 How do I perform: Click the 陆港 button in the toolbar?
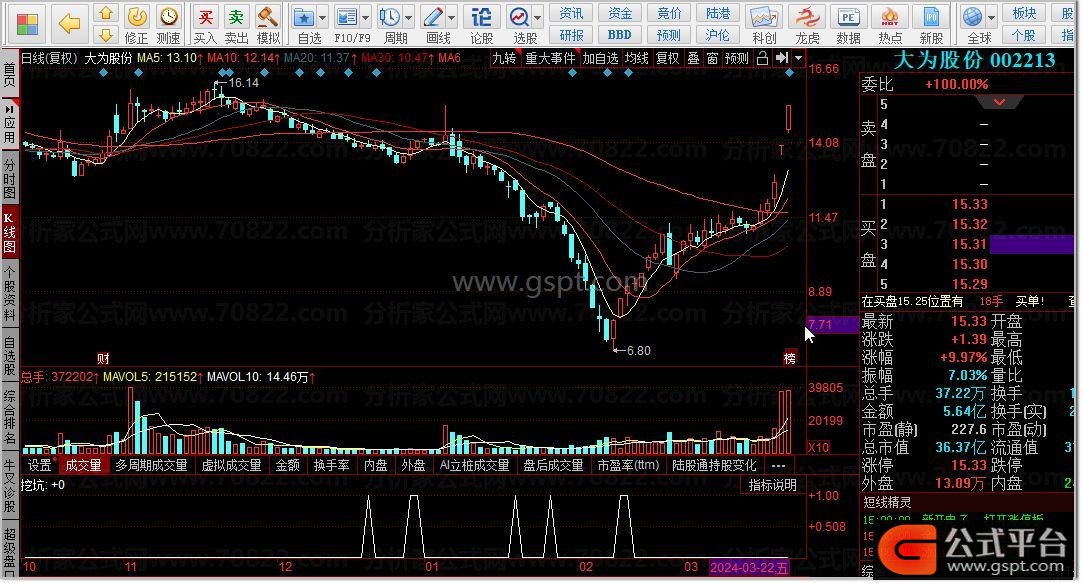(x=718, y=13)
